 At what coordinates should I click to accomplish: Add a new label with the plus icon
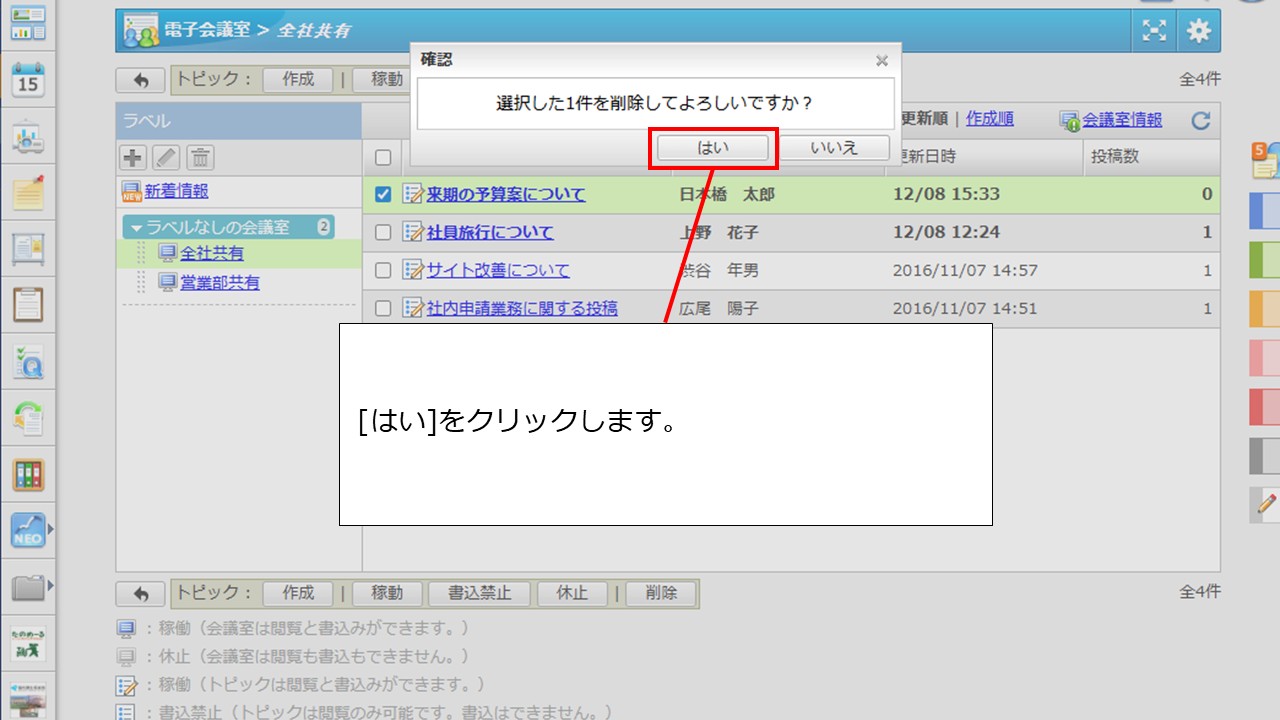click(x=132, y=157)
